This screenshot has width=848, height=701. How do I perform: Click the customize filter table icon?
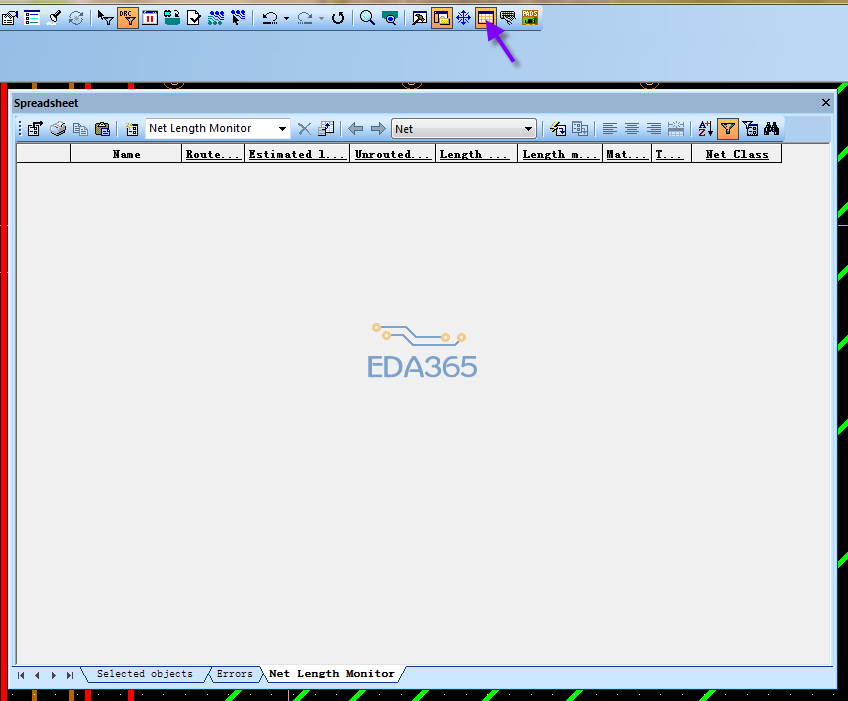pyautogui.click(x=750, y=129)
